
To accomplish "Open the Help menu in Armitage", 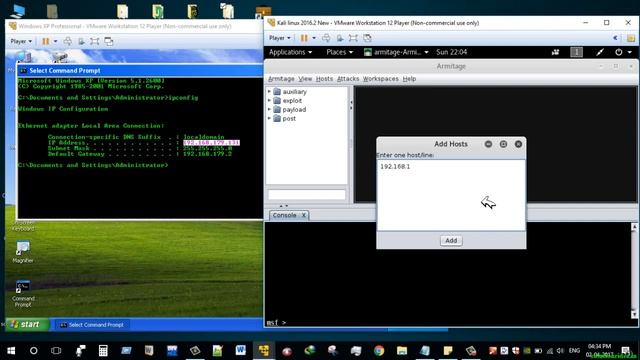I will point(409,79).
